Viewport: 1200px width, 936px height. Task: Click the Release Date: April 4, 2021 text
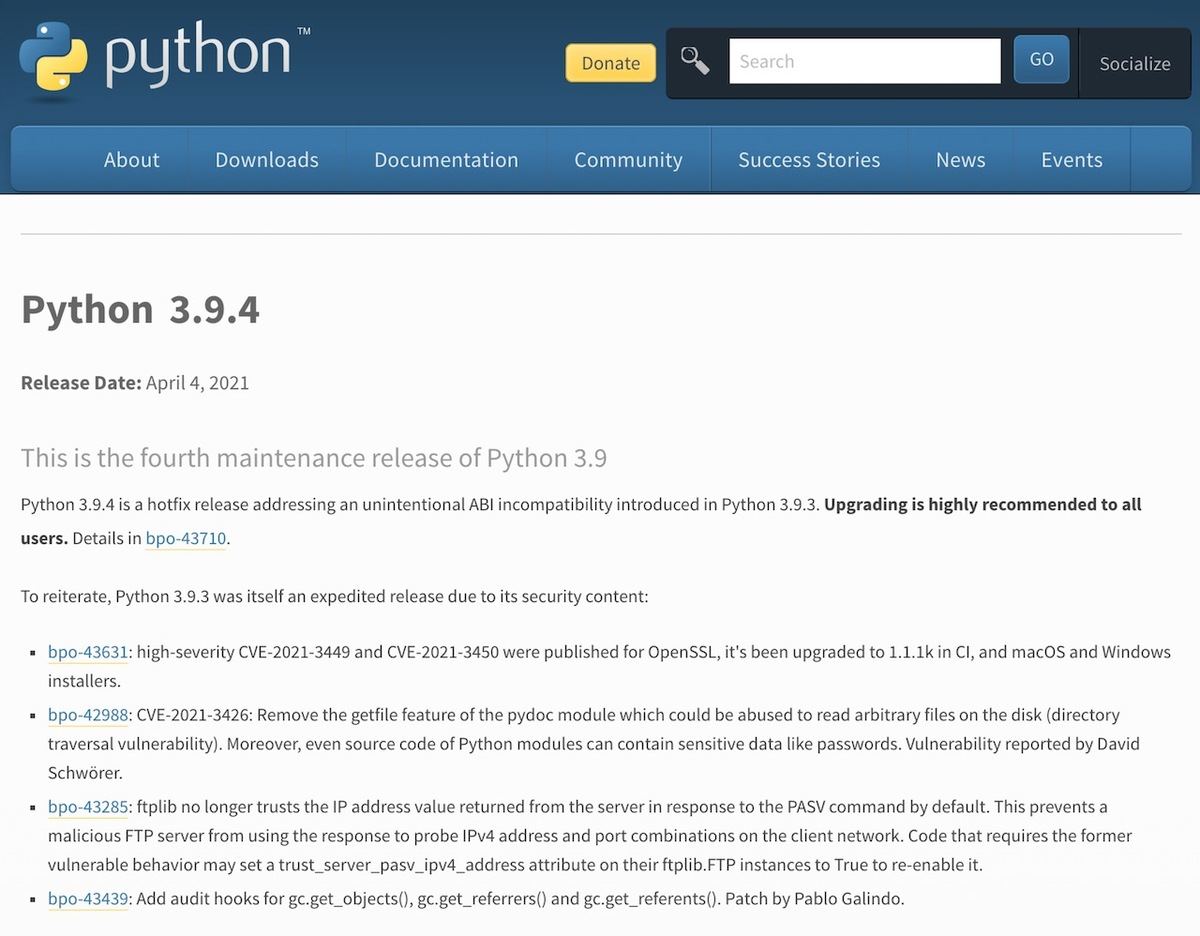(135, 383)
